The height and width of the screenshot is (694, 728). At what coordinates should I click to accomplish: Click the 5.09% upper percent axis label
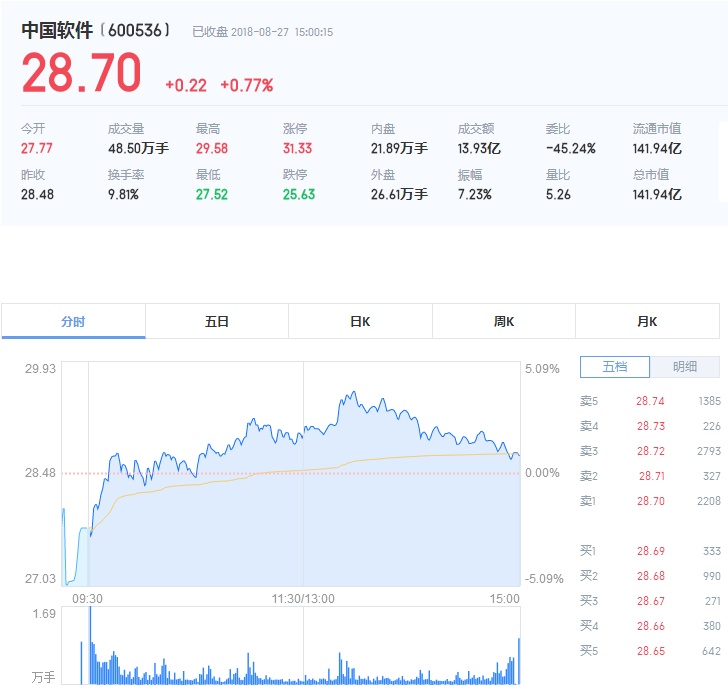click(x=542, y=369)
